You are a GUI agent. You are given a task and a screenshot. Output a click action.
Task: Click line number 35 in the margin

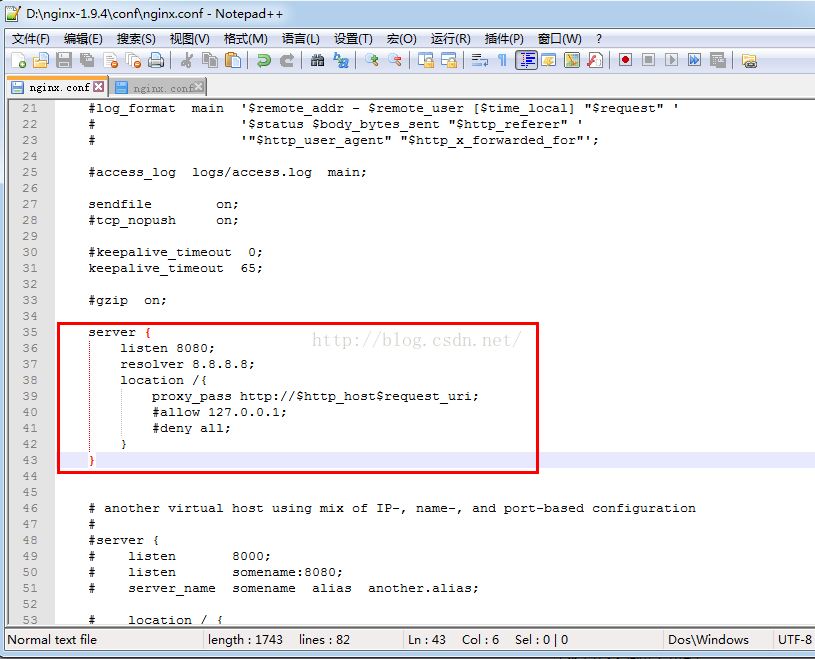(30, 332)
